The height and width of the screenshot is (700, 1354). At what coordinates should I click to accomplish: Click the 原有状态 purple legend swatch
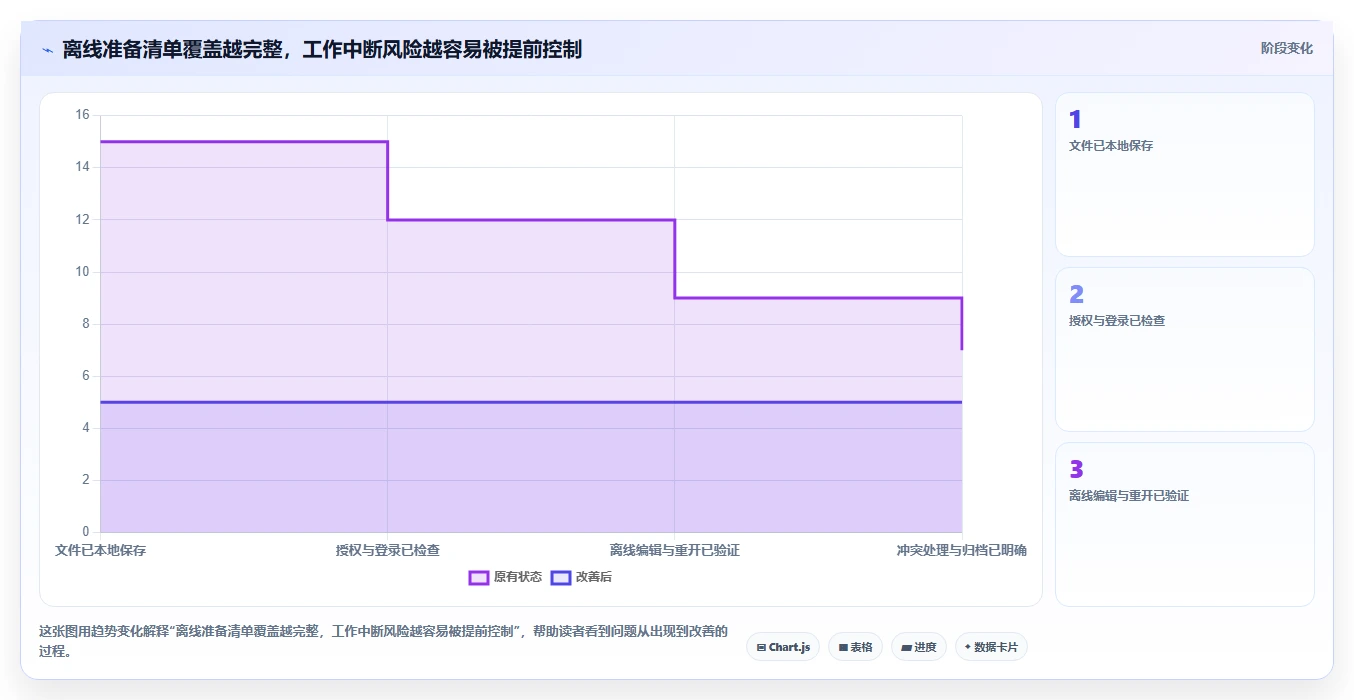(x=479, y=577)
